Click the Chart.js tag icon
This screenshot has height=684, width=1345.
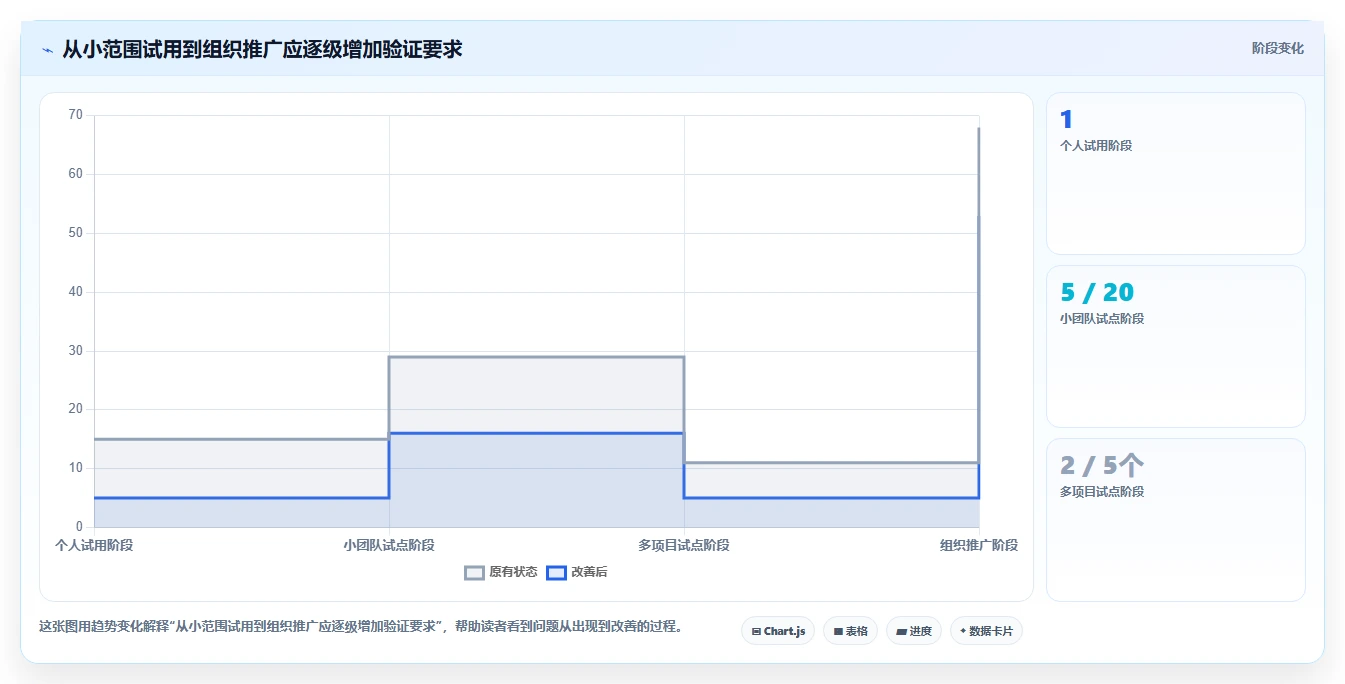coord(756,632)
